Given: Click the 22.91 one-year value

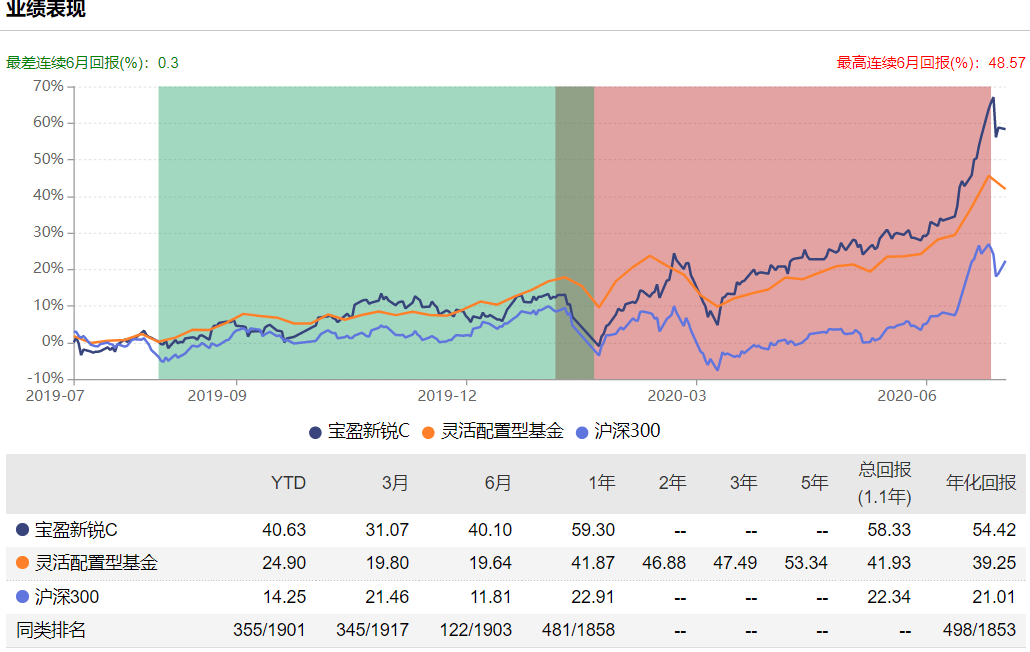Looking at the screenshot, I should (x=593, y=597).
